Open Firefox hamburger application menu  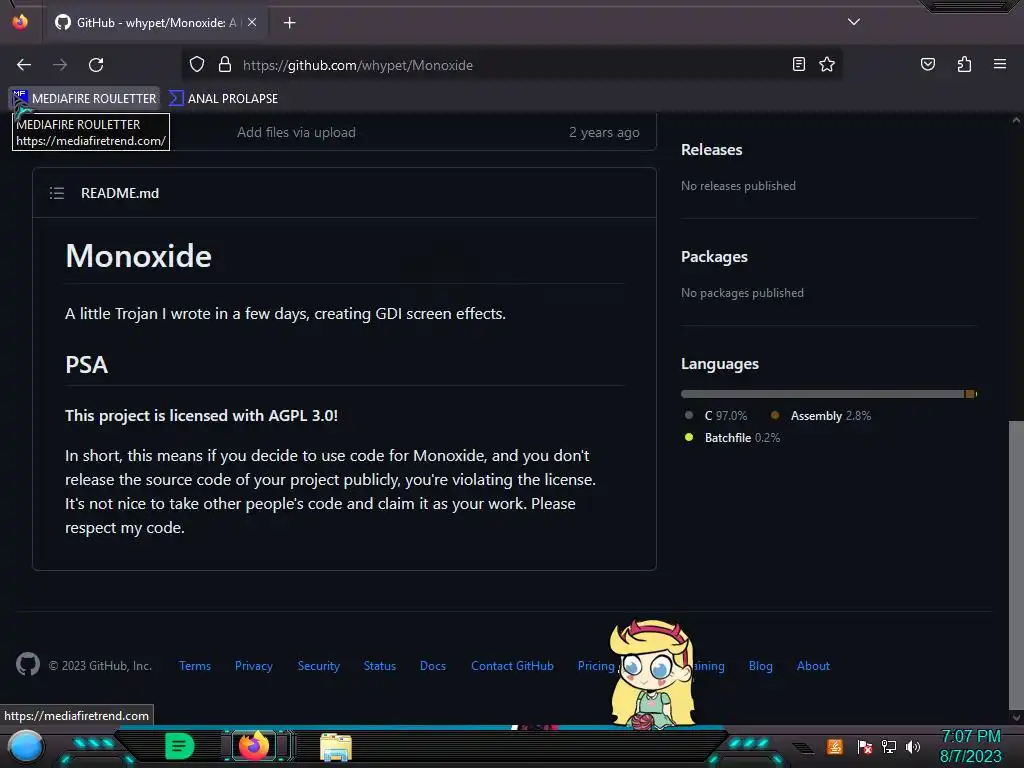click(x=1000, y=64)
